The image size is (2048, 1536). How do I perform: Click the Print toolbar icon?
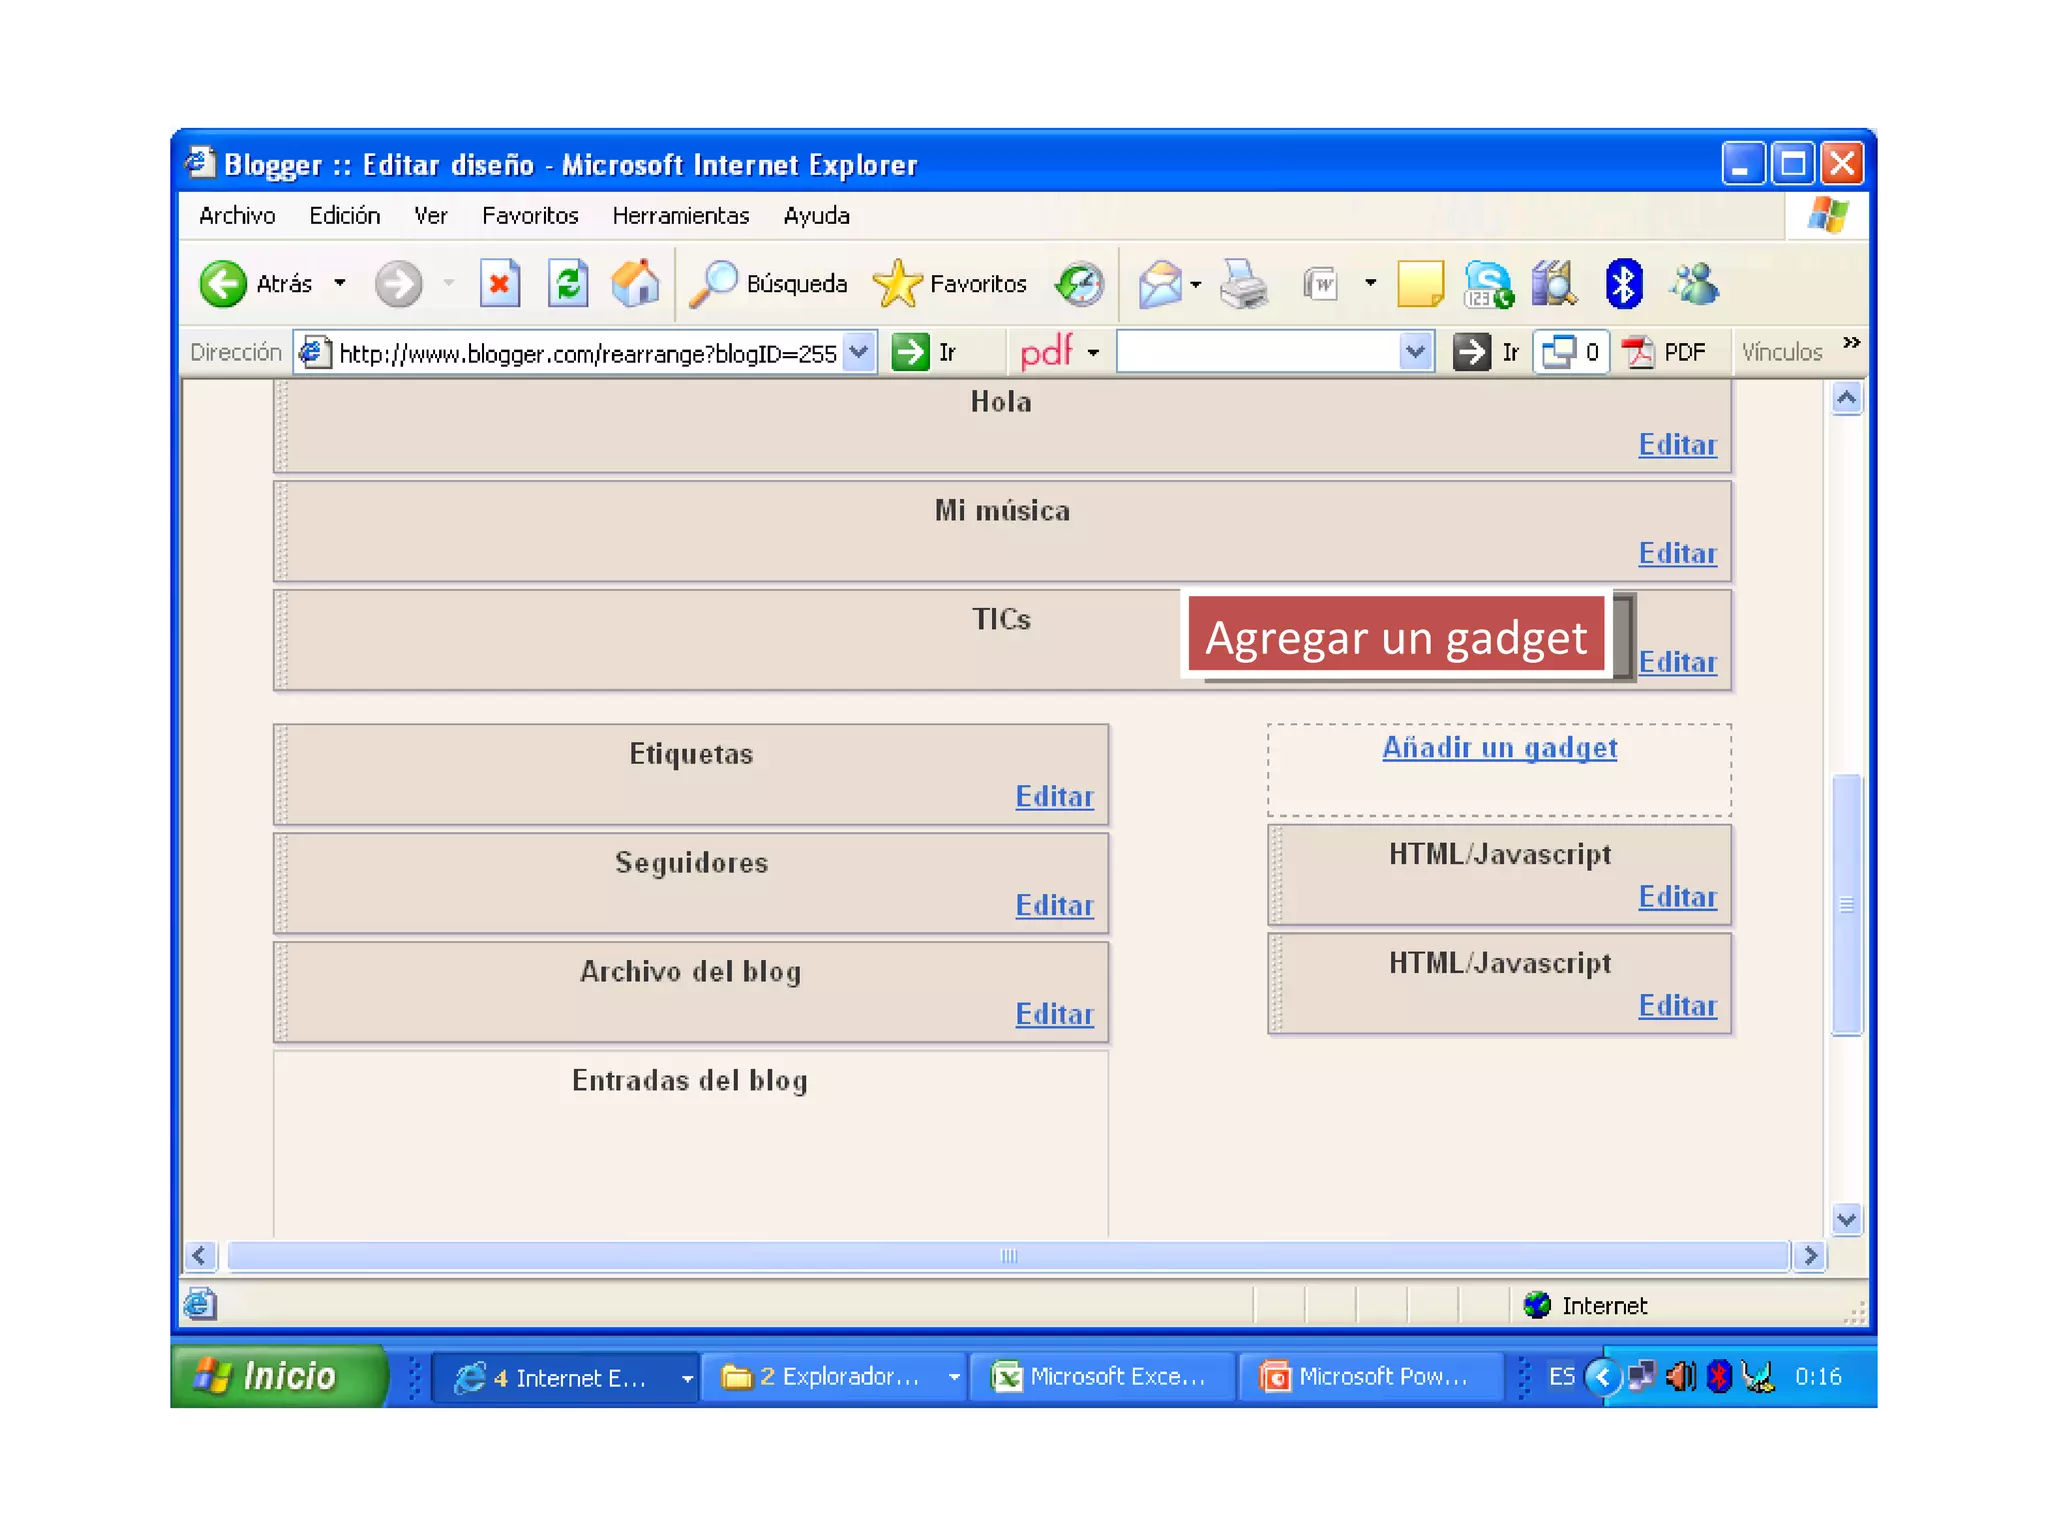(x=1243, y=284)
